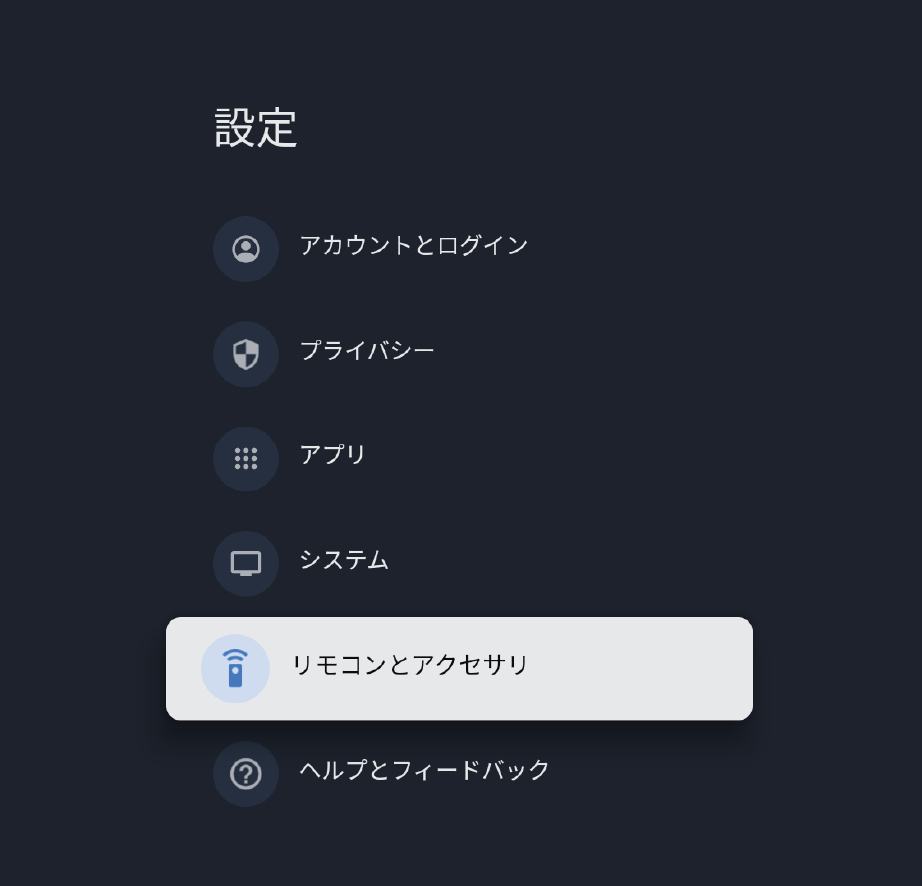Select the アプリ label

pyautogui.click(x=332, y=455)
